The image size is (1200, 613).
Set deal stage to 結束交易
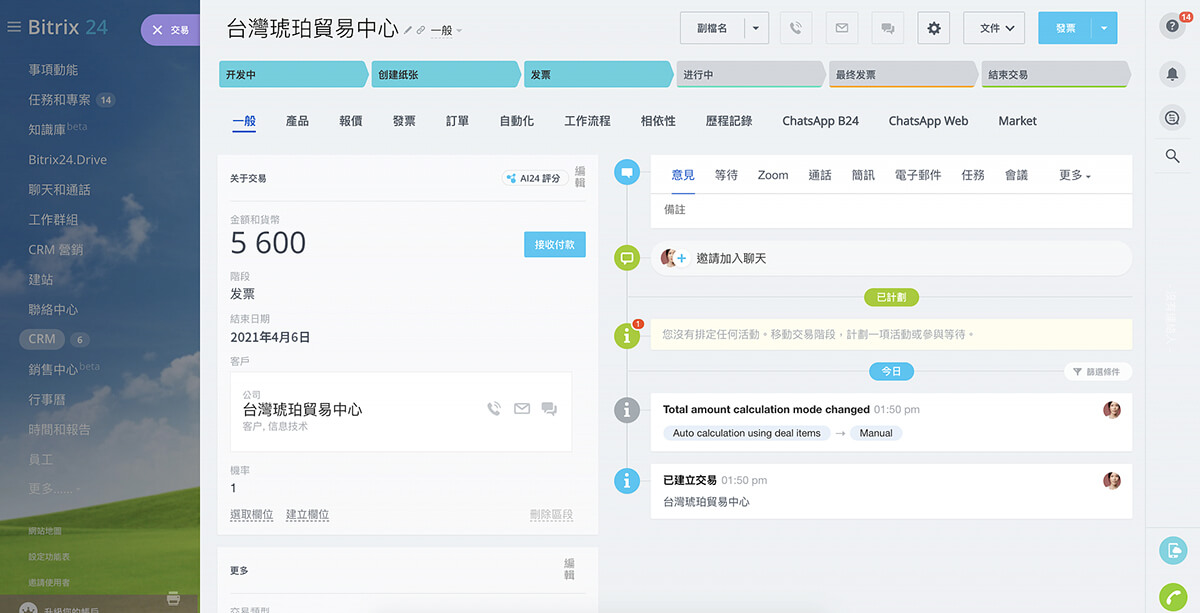pyautogui.click(x=1056, y=74)
